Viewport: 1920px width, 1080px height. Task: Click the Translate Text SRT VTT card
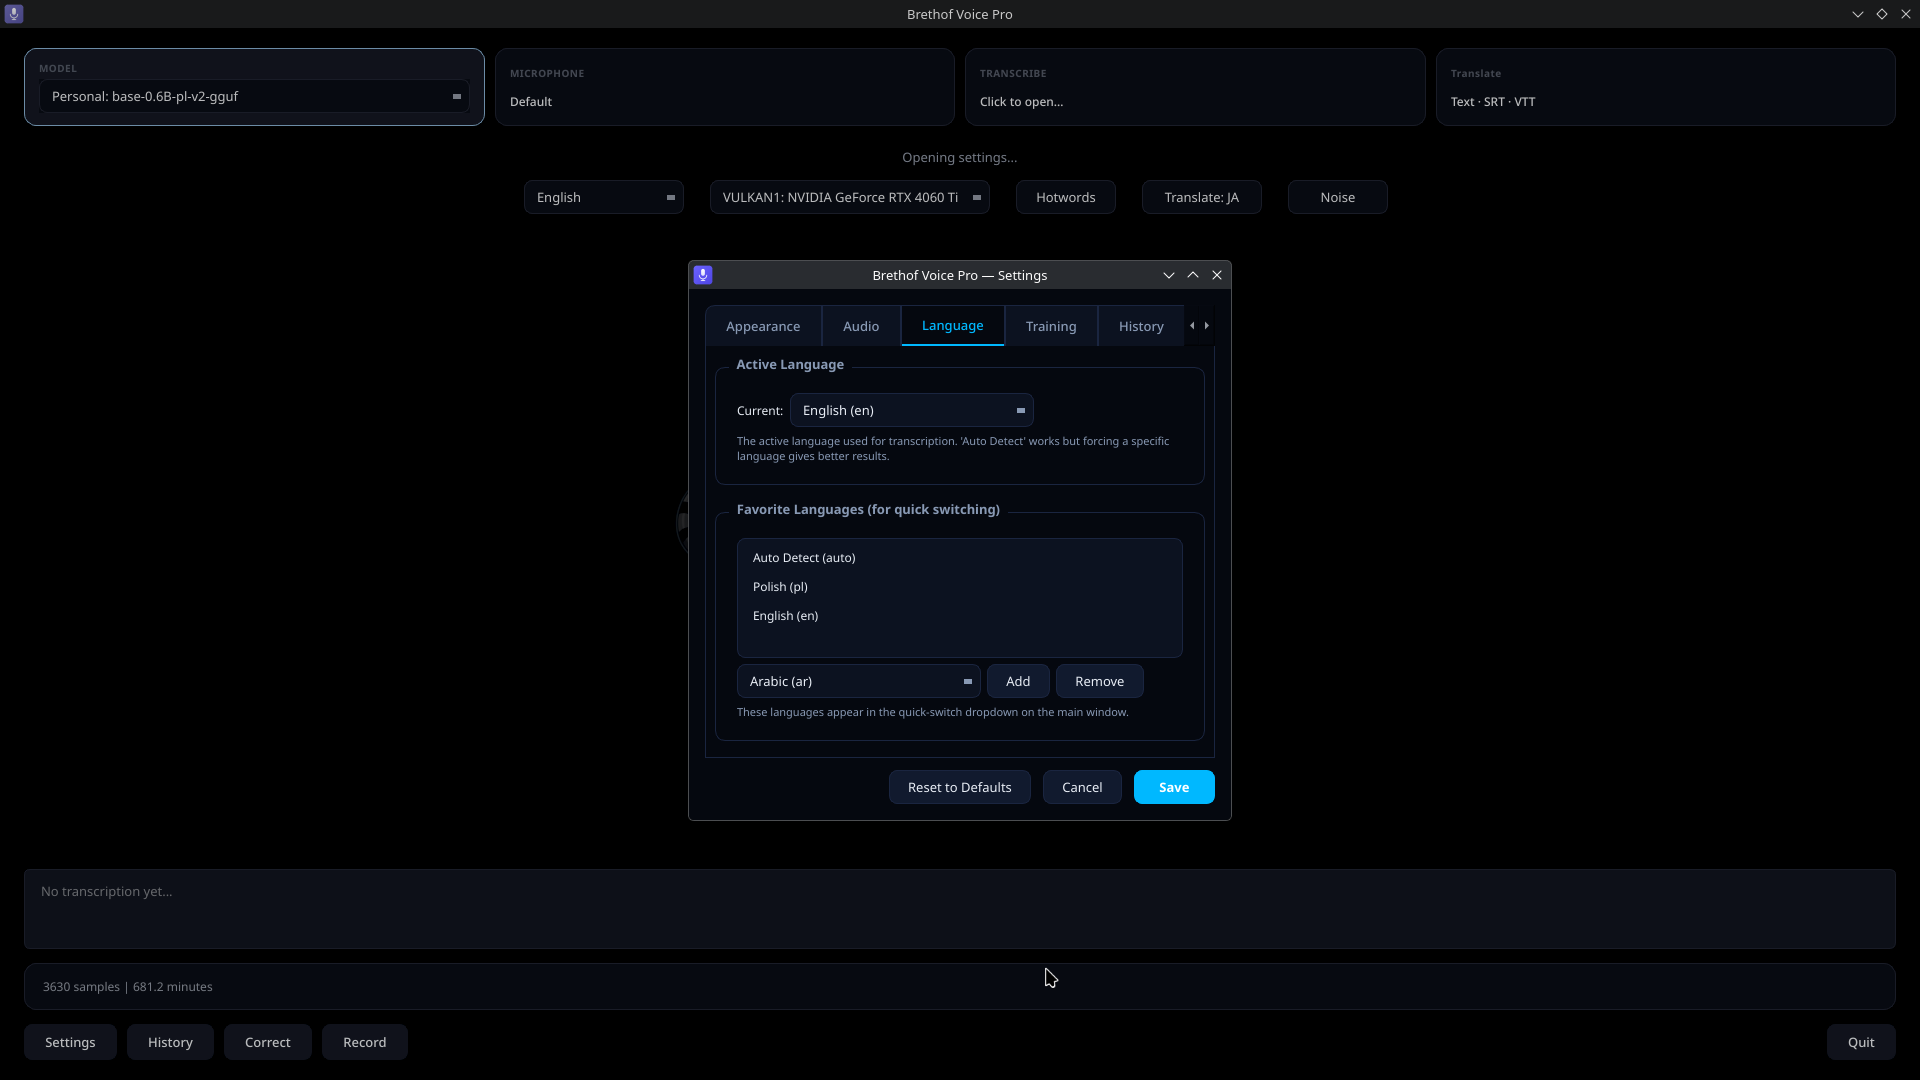(x=1666, y=87)
